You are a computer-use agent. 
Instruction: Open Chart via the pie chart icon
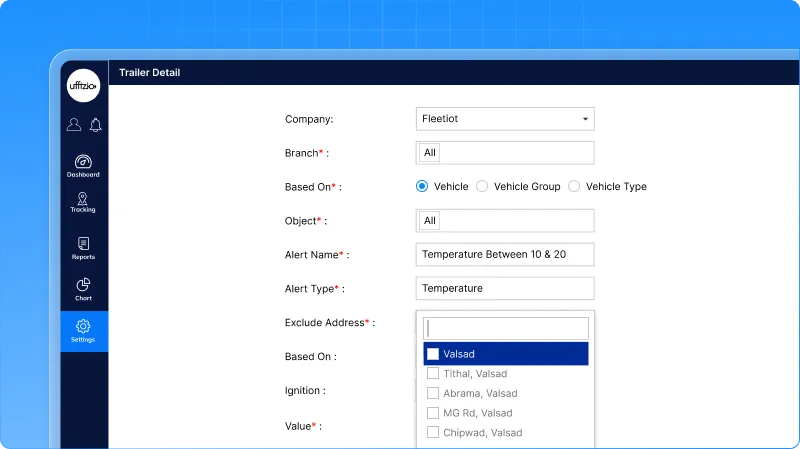click(83, 289)
